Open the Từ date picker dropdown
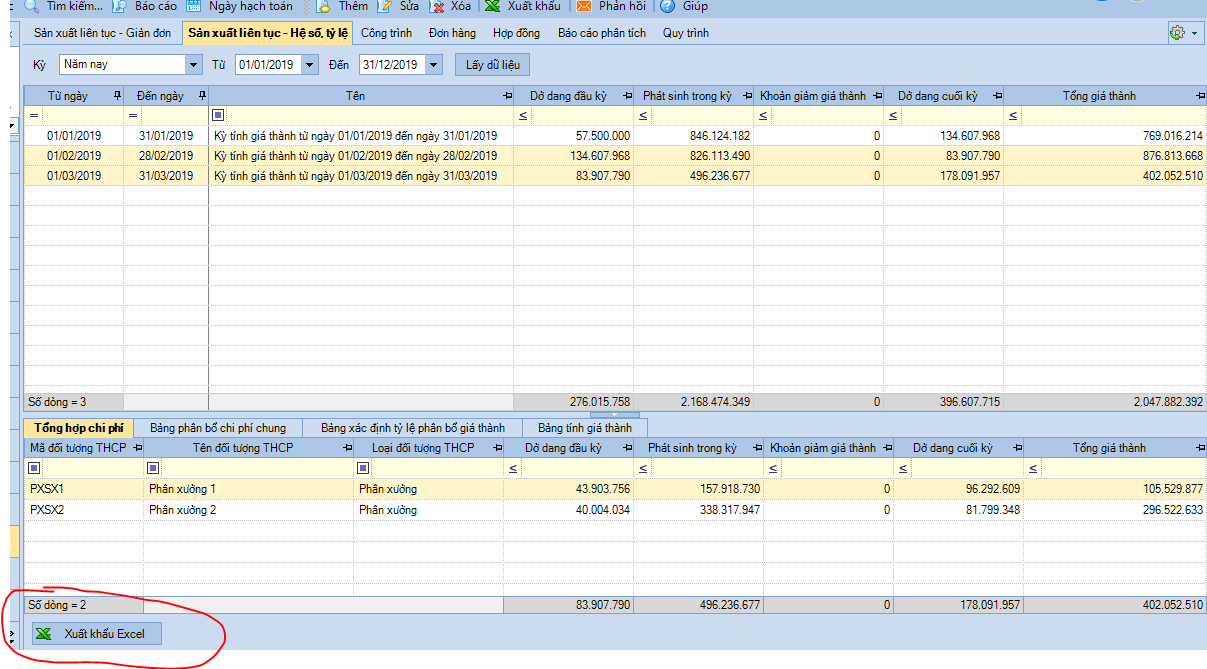This screenshot has height=669, width=1207. coord(310,65)
